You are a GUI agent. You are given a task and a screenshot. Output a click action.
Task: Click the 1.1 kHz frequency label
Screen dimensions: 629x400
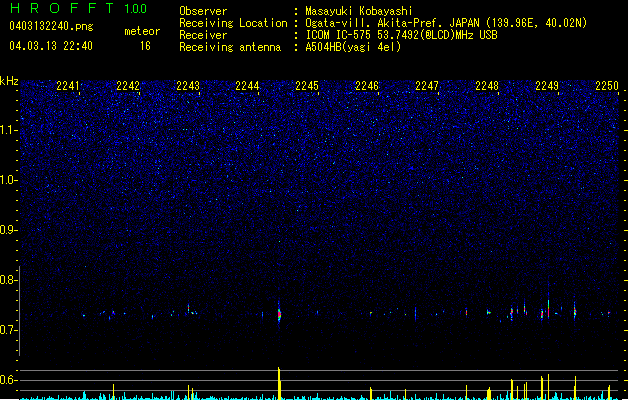9,130
